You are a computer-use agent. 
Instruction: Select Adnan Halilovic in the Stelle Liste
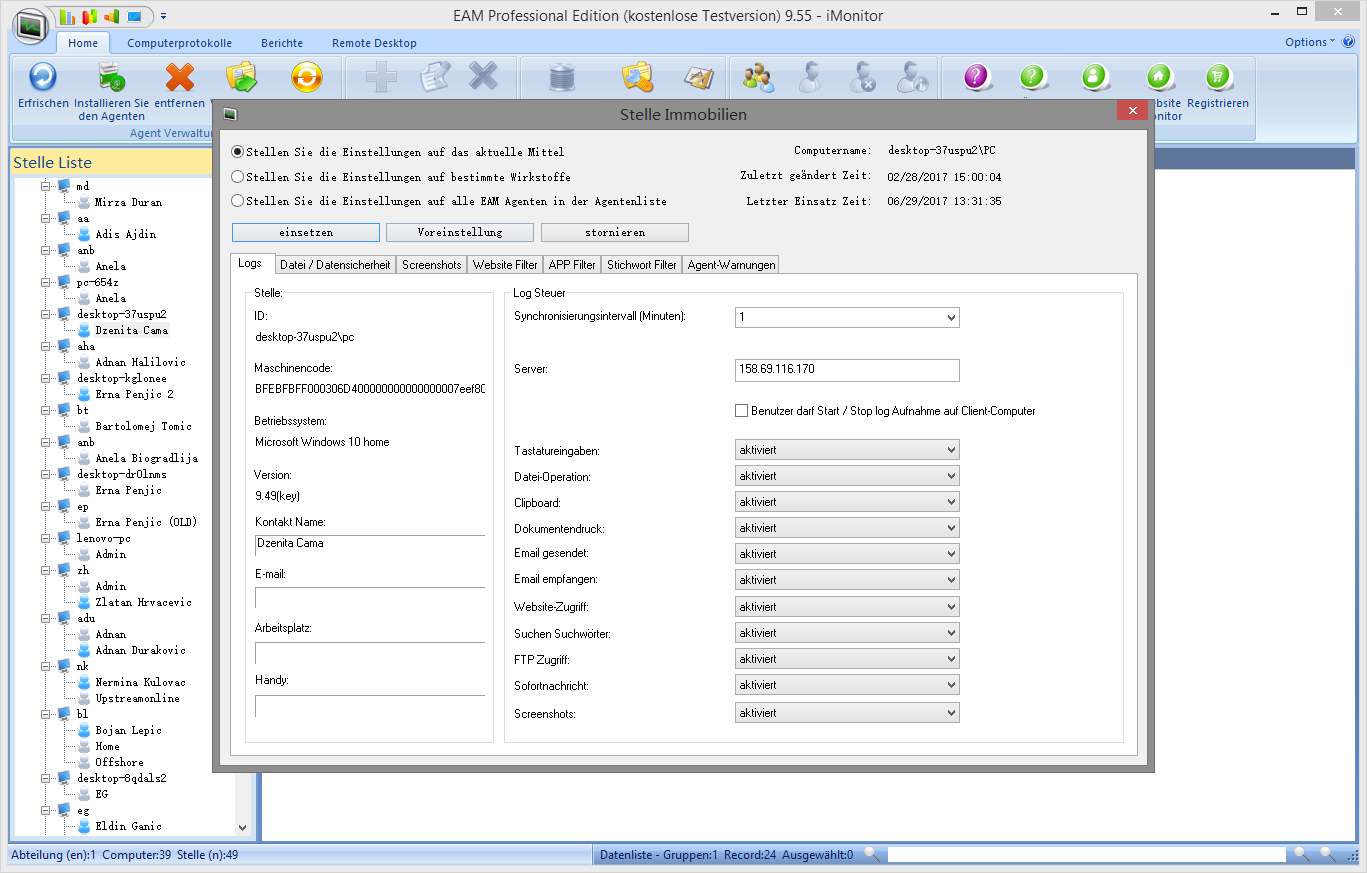tap(140, 362)
